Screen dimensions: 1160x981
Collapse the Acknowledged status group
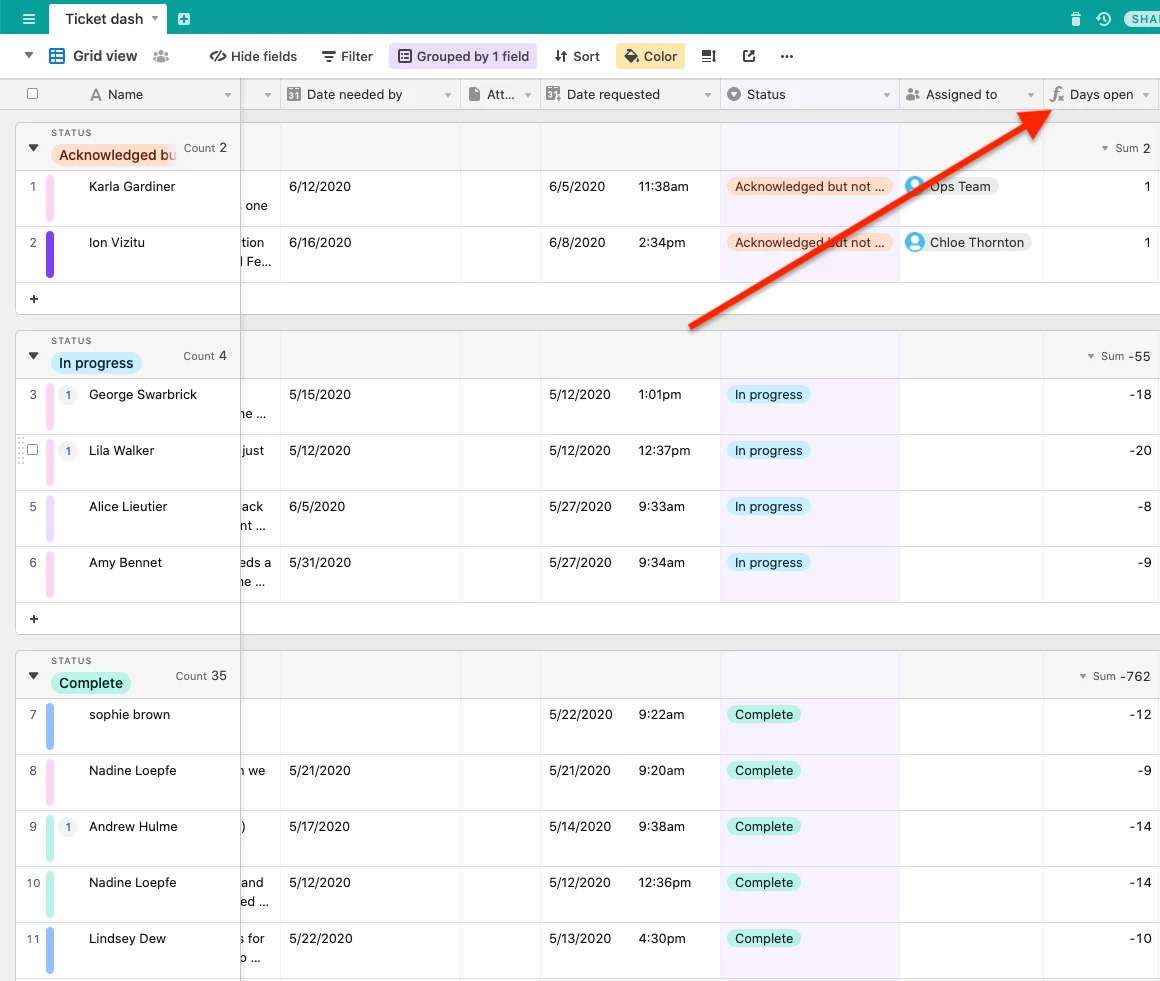pos(33,147)
